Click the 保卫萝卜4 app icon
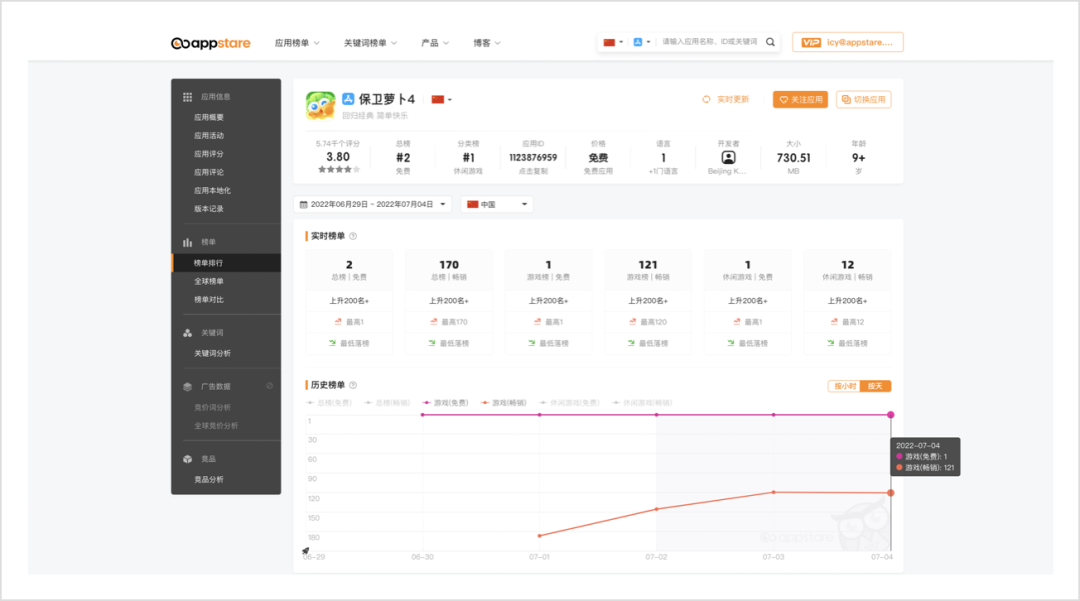 pos(320,105)
